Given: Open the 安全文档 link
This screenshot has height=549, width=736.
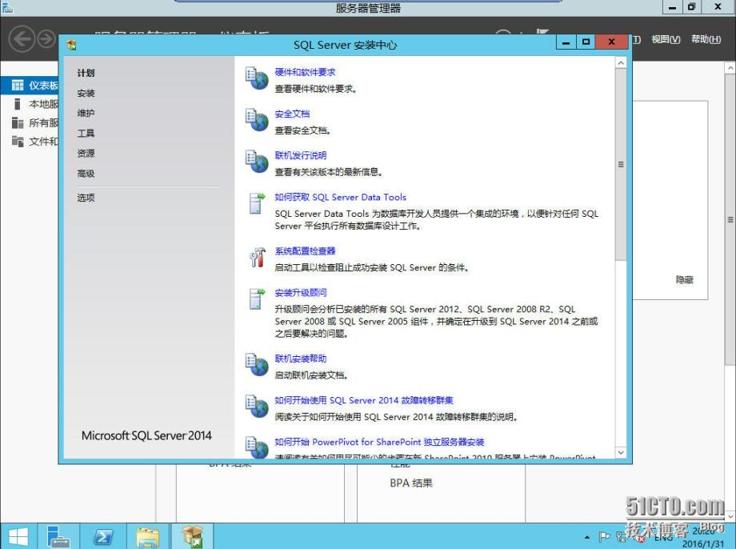Looking at the screenshot, I should (292, 114).
